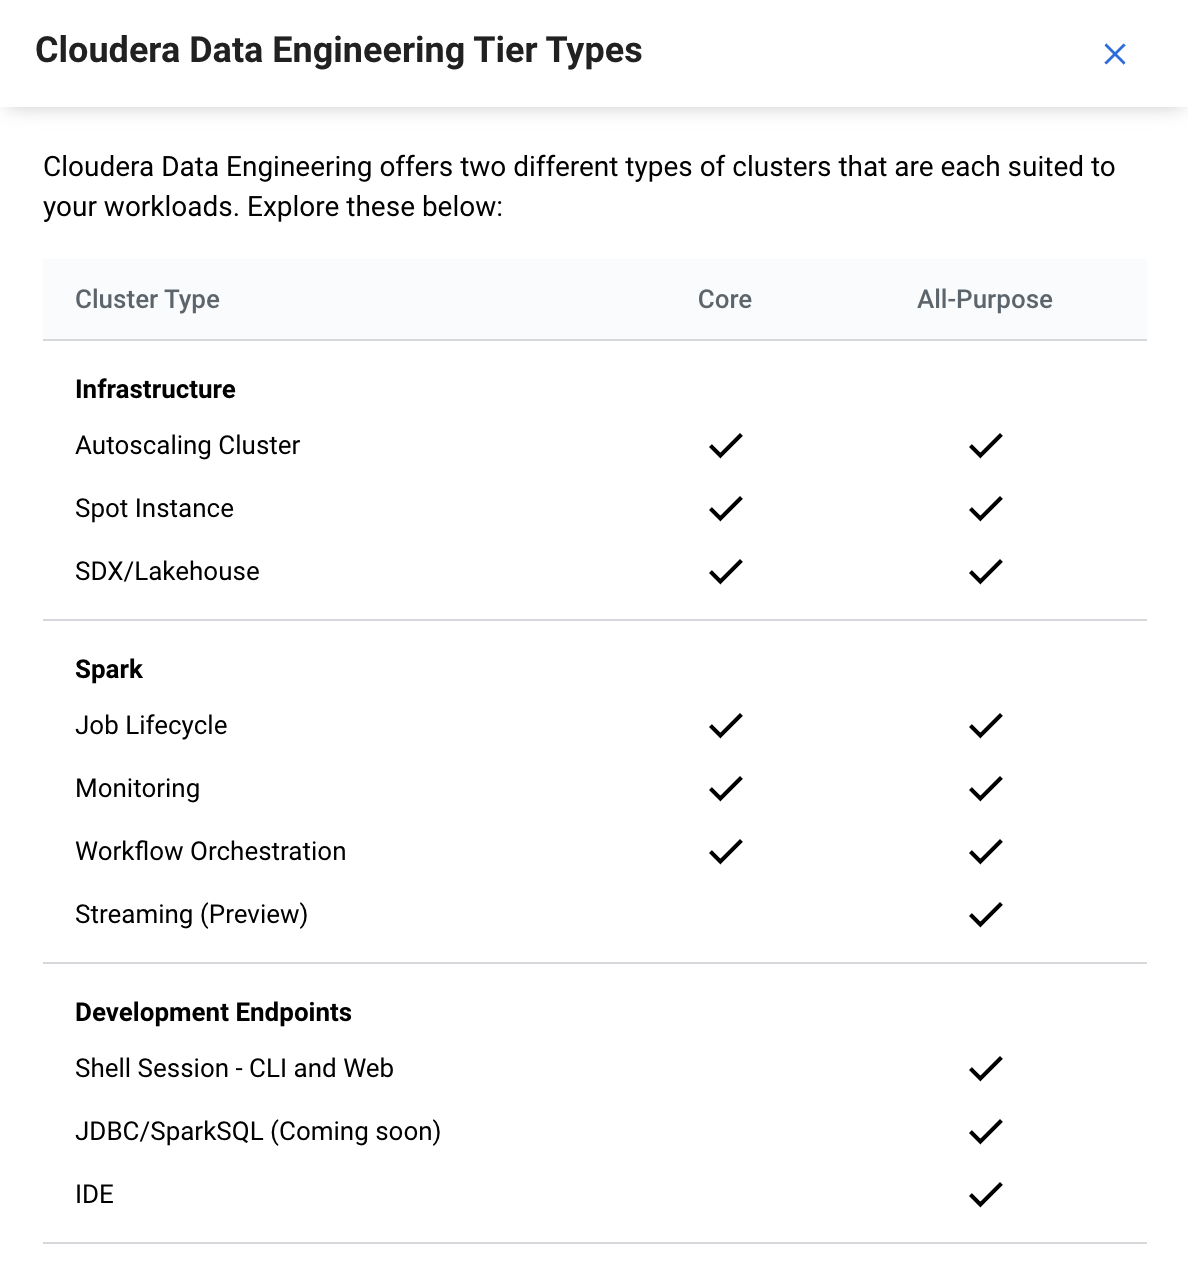Click the Development Endpoints section heading
Screen dimensions: 1188x1266
213,1012
